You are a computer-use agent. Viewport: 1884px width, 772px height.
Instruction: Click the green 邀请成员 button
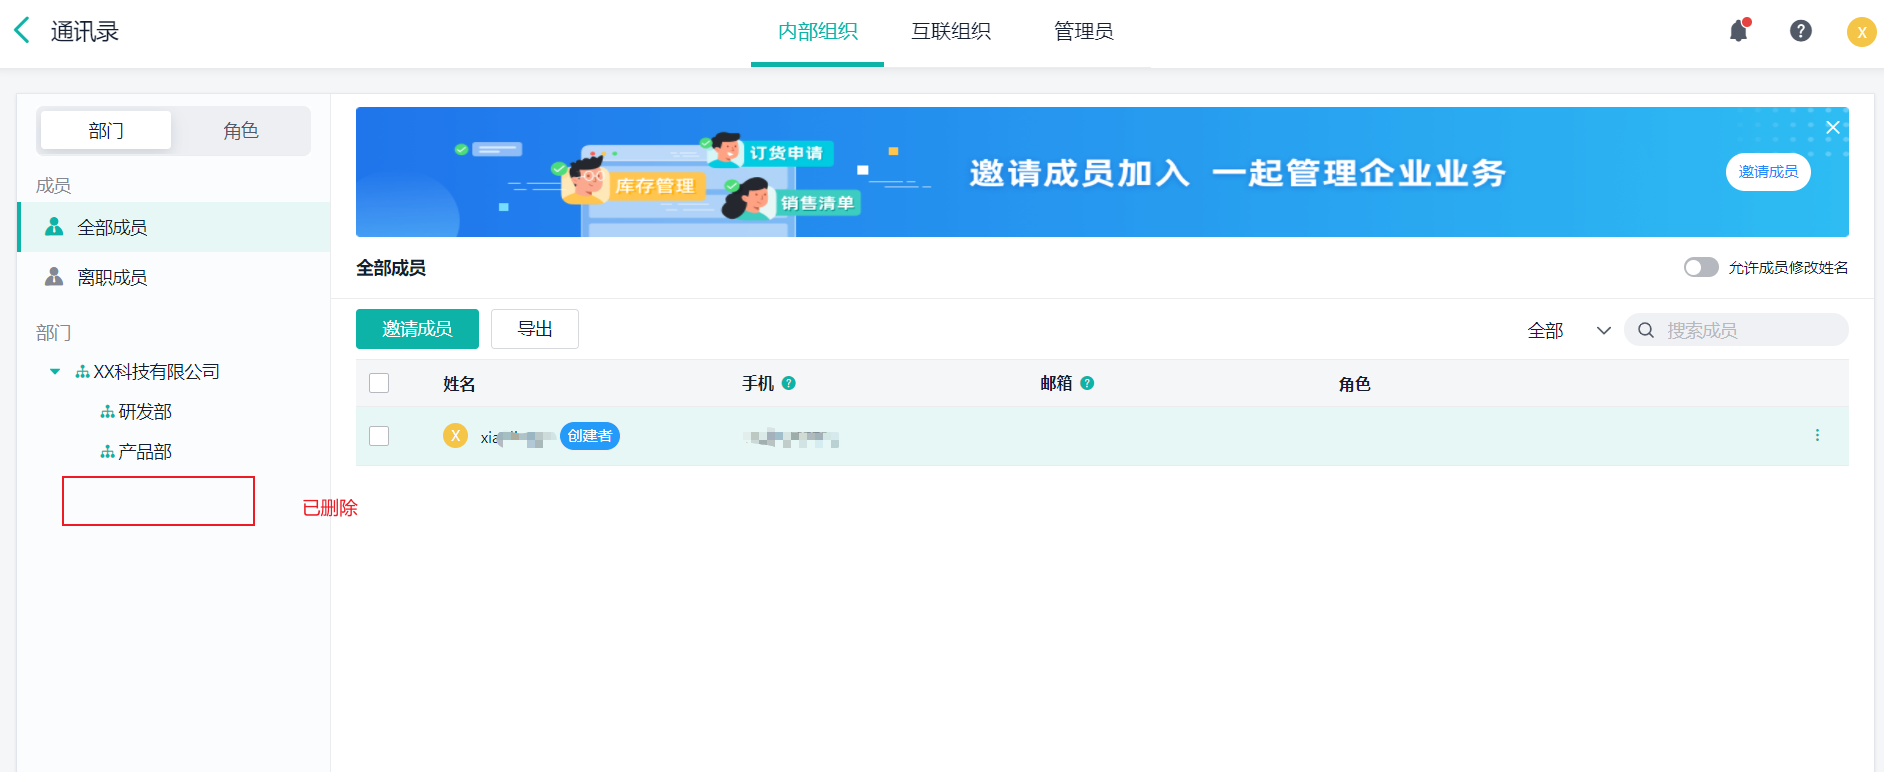tap(417, 329)
